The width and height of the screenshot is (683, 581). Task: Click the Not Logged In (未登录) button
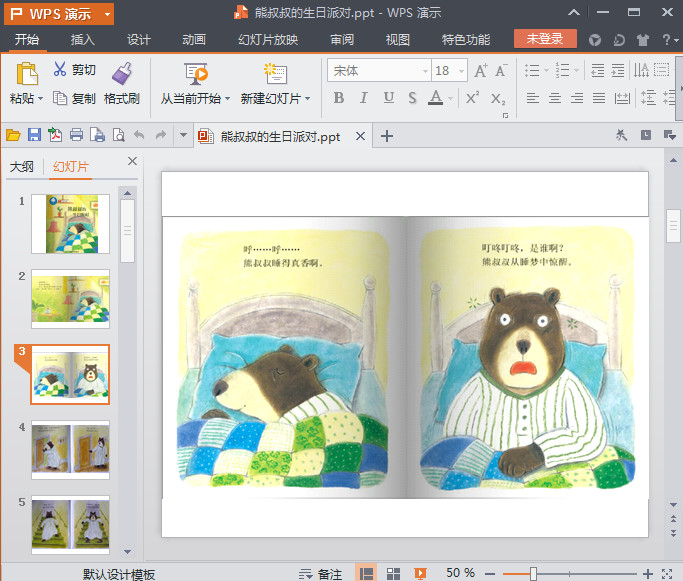[x=545, y=39]
